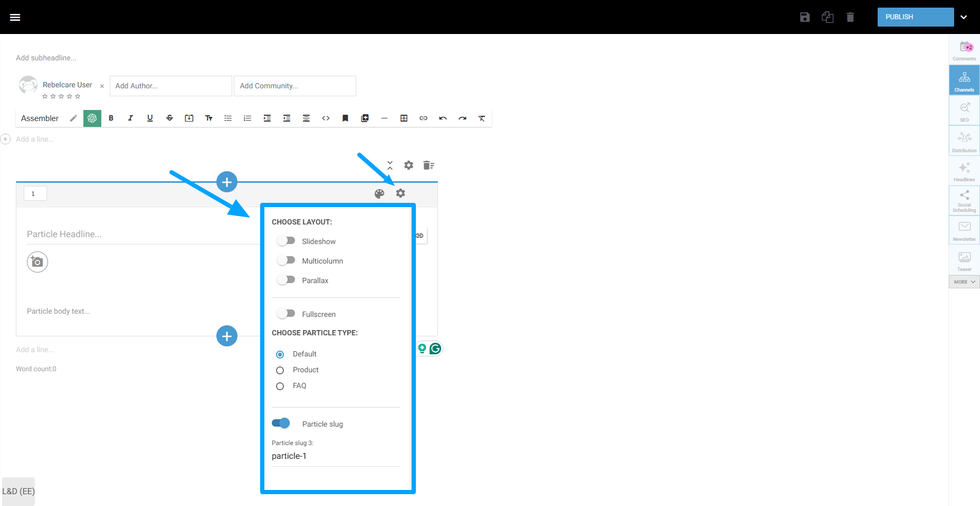
Task: Open the particle color palette icon
Action: 379,193
